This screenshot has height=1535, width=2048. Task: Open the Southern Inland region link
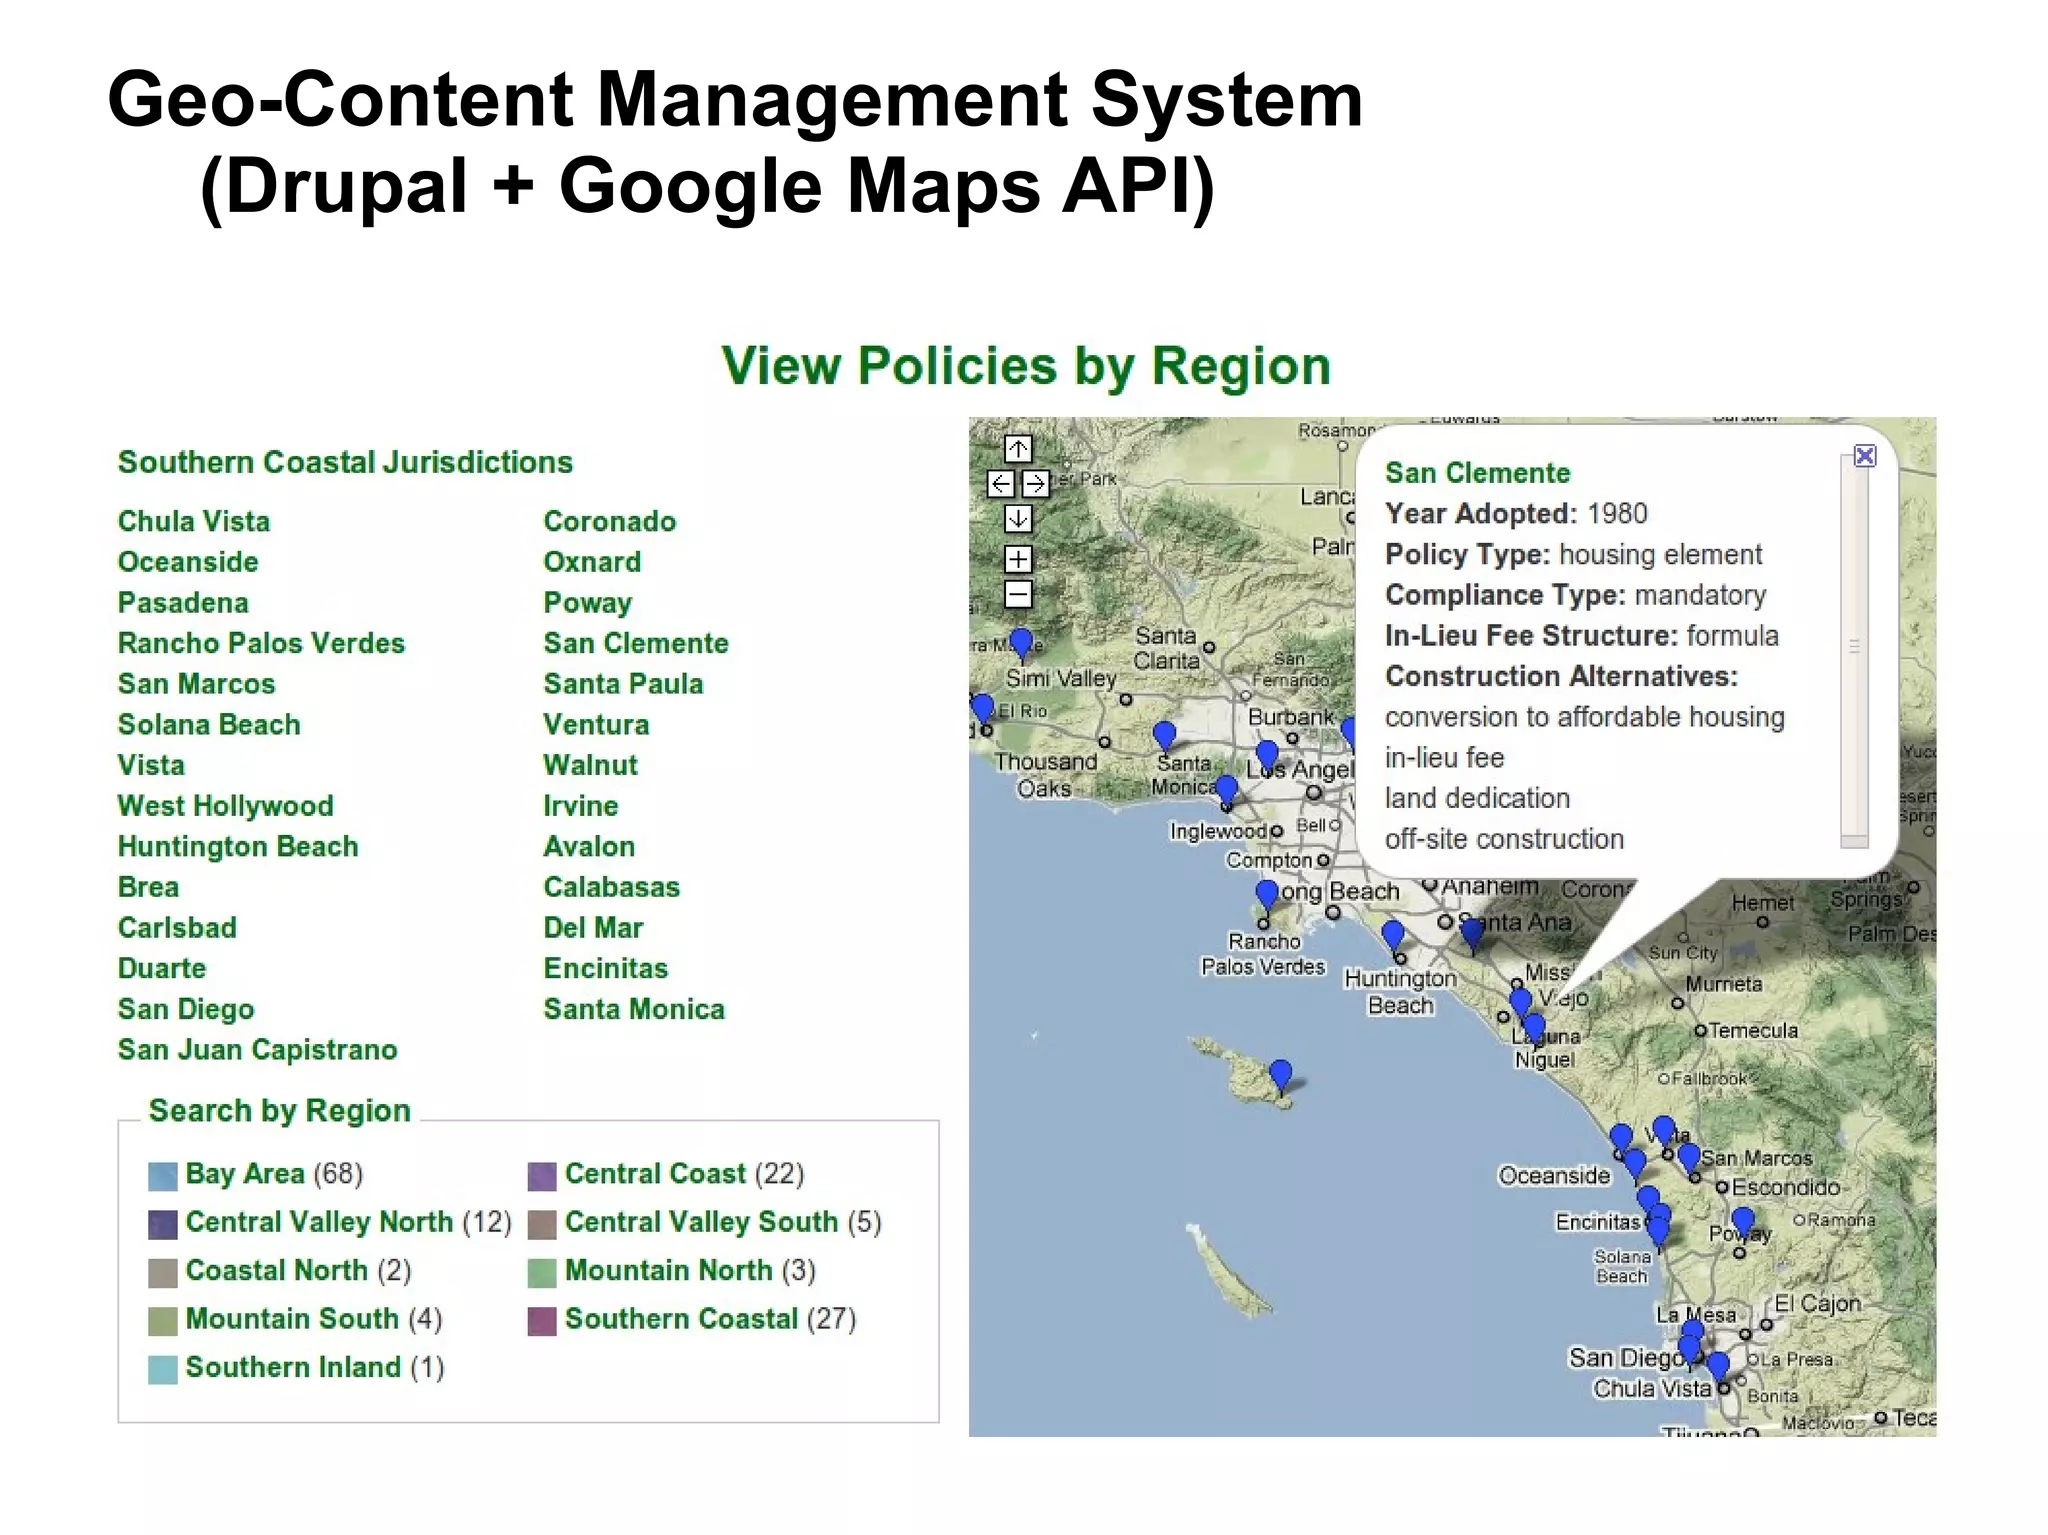coord(293,1367)
